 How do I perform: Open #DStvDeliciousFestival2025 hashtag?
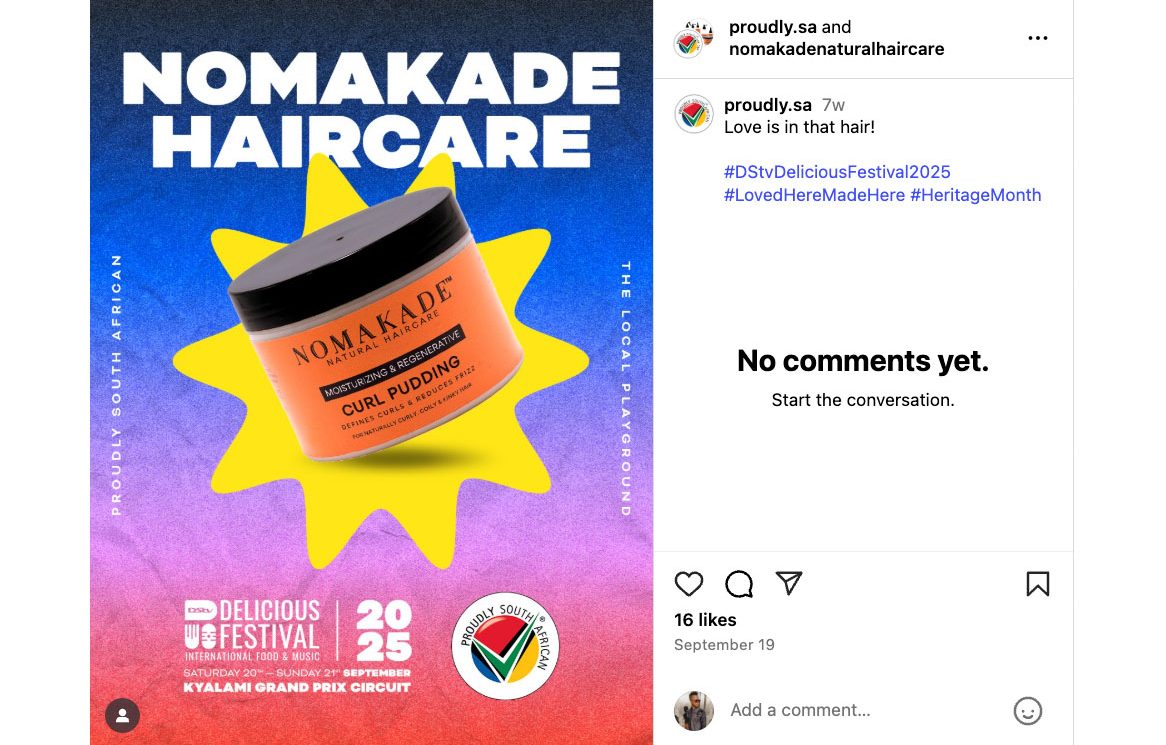point(837,172)
